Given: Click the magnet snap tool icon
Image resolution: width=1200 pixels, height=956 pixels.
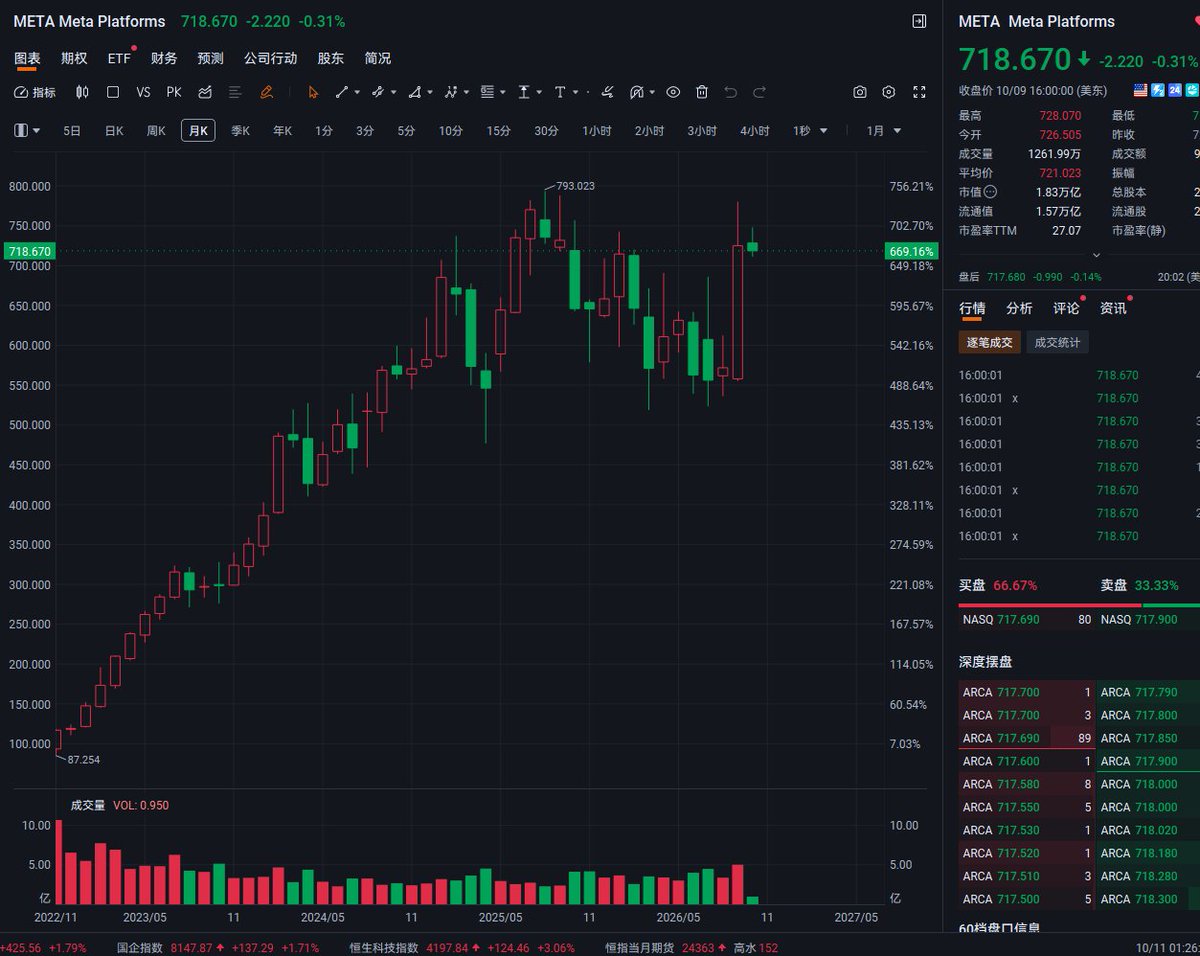Looking at the screenshot, I should point(636,92).
